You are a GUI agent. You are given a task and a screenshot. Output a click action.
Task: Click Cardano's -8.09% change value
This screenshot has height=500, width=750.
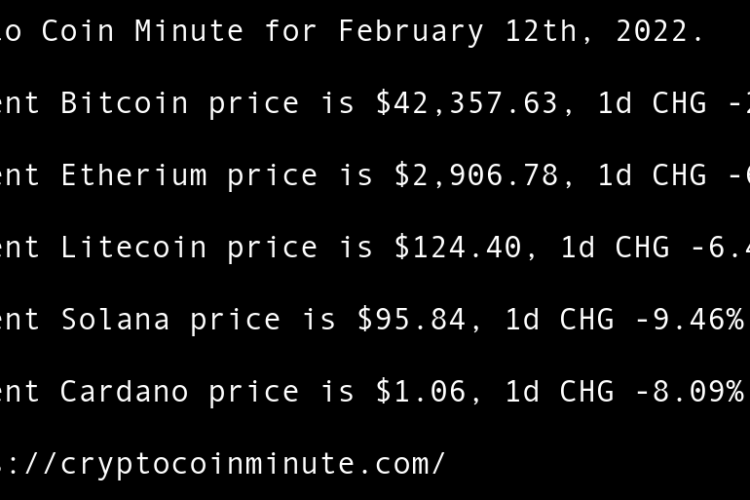(x=689, y=391)
